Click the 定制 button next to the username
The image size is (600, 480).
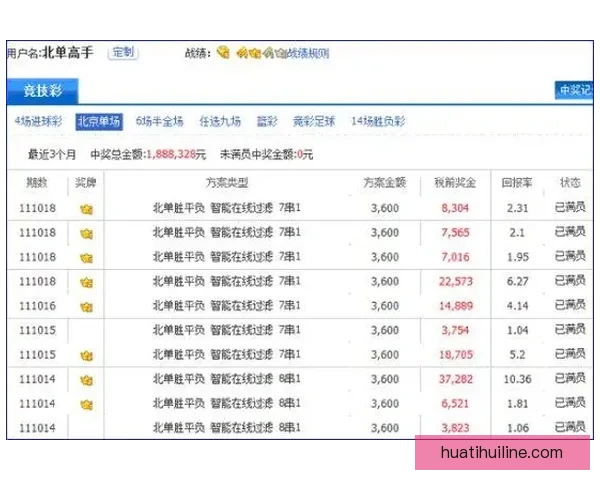click(x=123, y=52)
